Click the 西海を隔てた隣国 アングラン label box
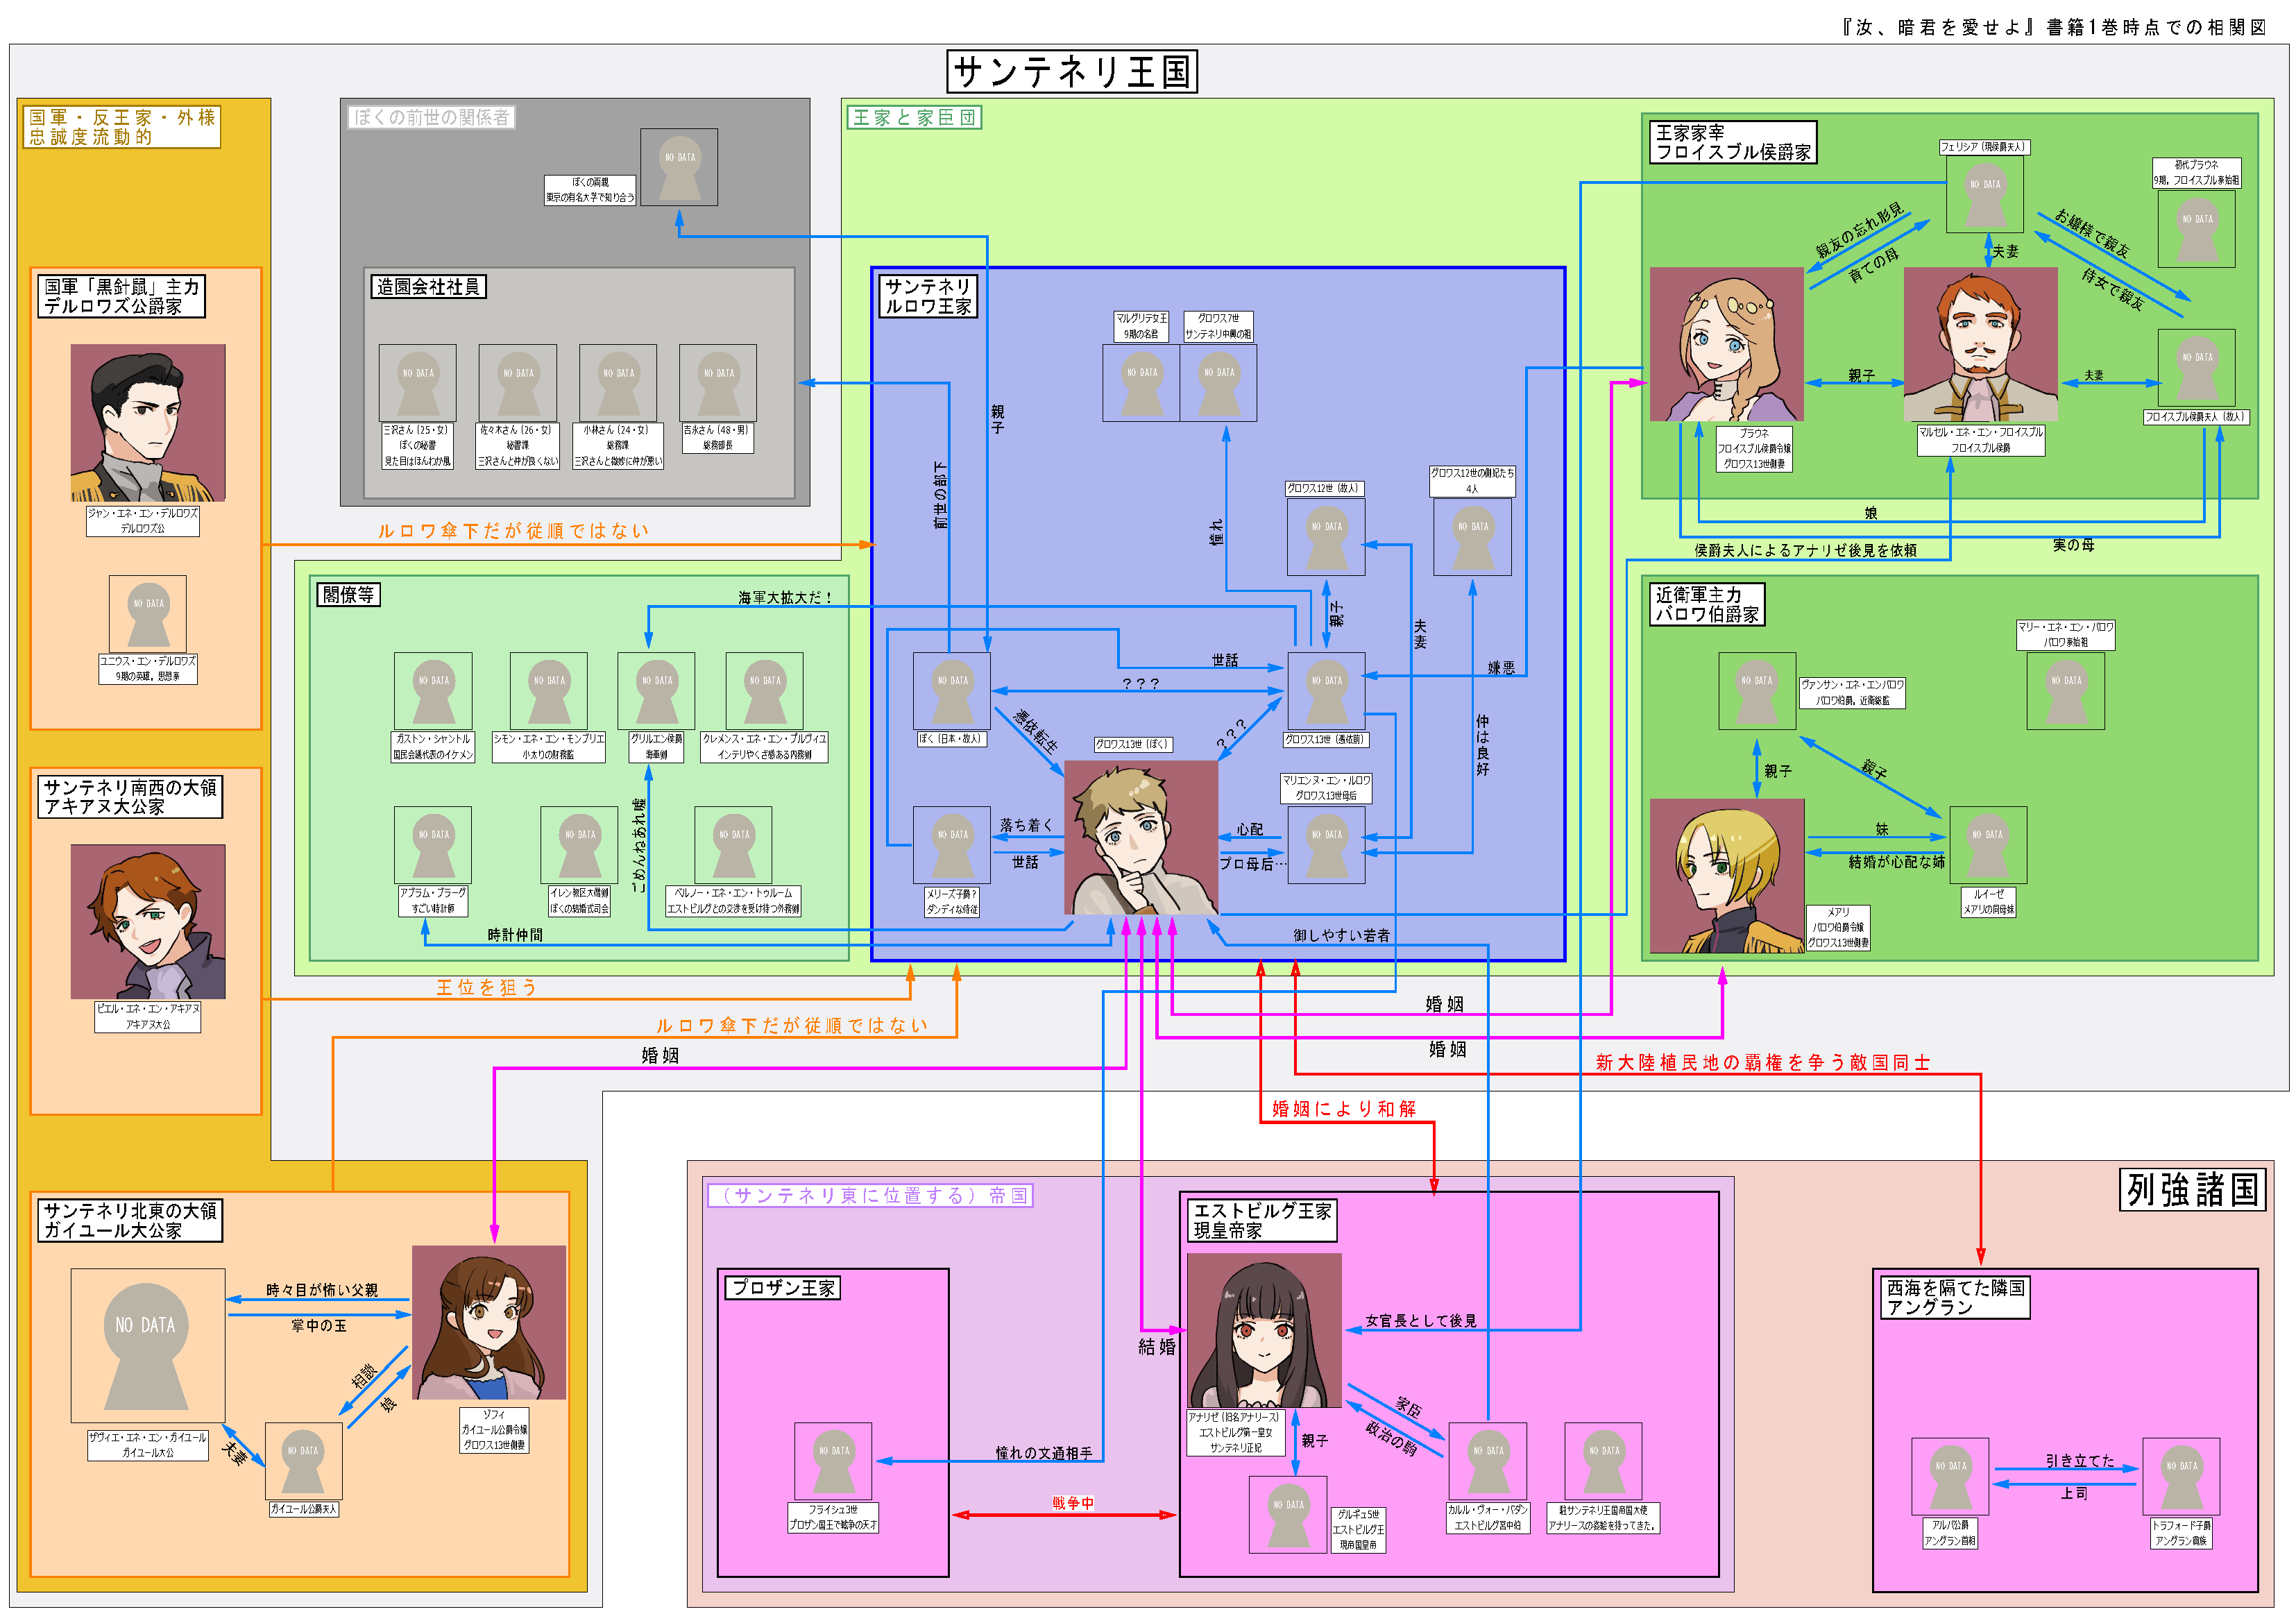This screenshot has width=2296, height=1623. pos(1955,1297)
